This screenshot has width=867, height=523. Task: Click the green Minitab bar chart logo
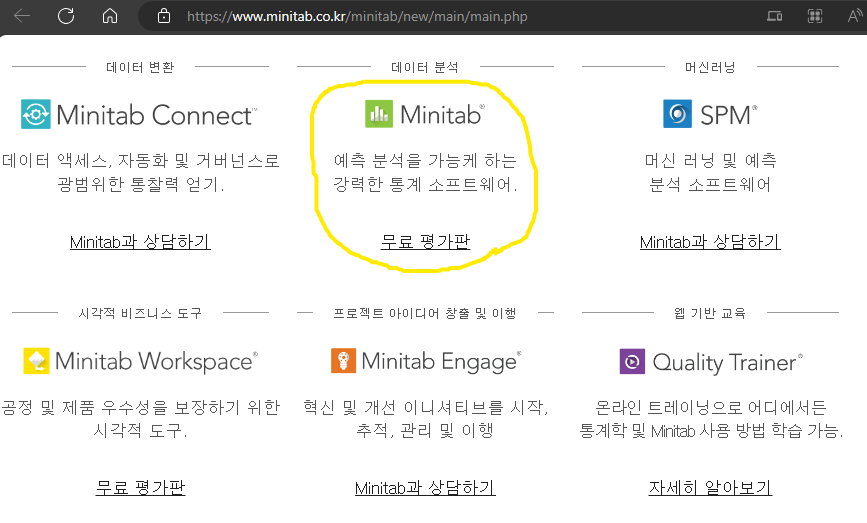pos(379,114)
